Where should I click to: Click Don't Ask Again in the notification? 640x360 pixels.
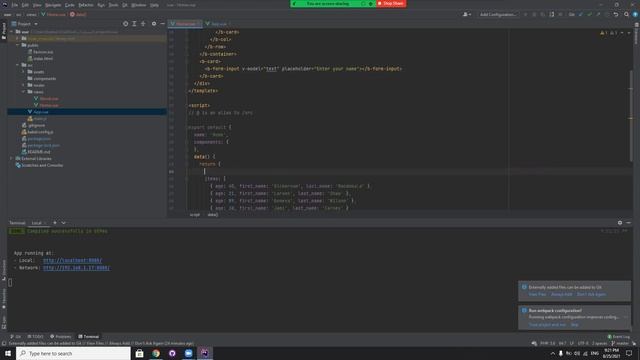click(x=591, y=294)
